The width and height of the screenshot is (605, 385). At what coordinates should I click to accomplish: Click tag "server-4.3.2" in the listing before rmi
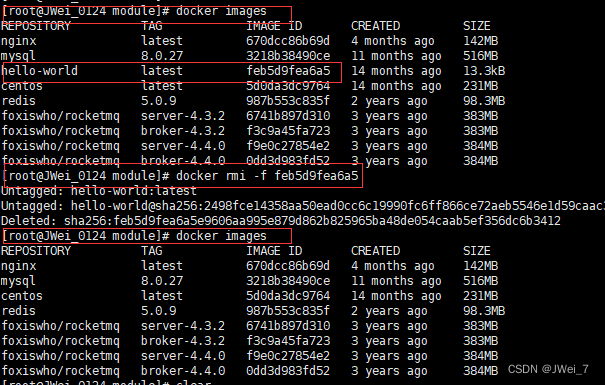183,116
